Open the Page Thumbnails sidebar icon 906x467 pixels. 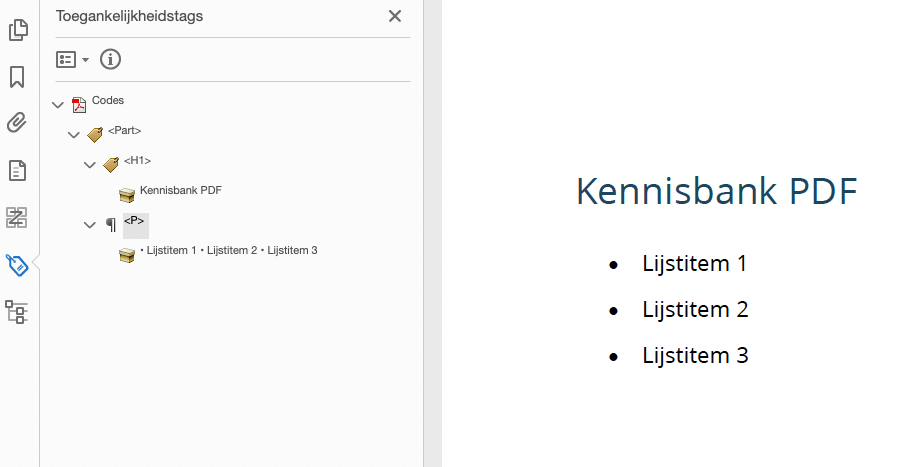click(18, 30)
